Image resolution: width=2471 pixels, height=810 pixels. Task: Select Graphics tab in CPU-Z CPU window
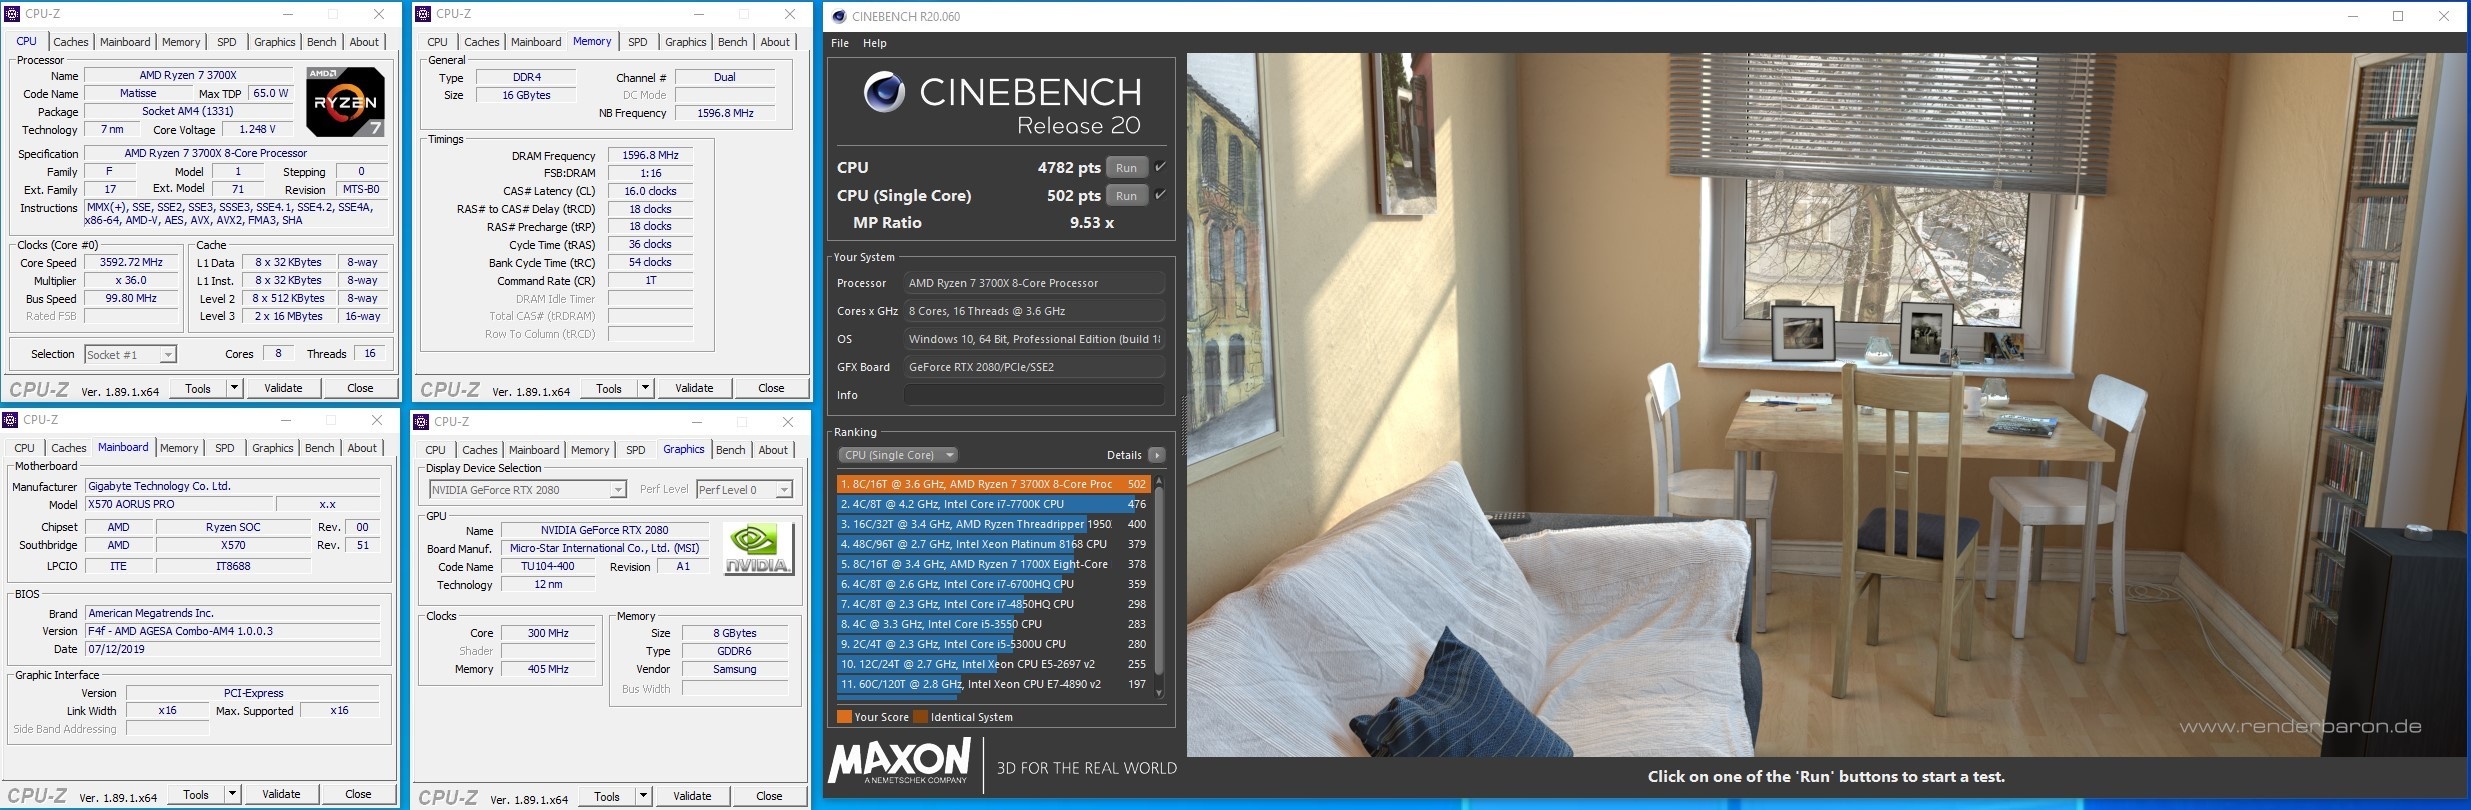pyautogui.click(x=275, y=42)
